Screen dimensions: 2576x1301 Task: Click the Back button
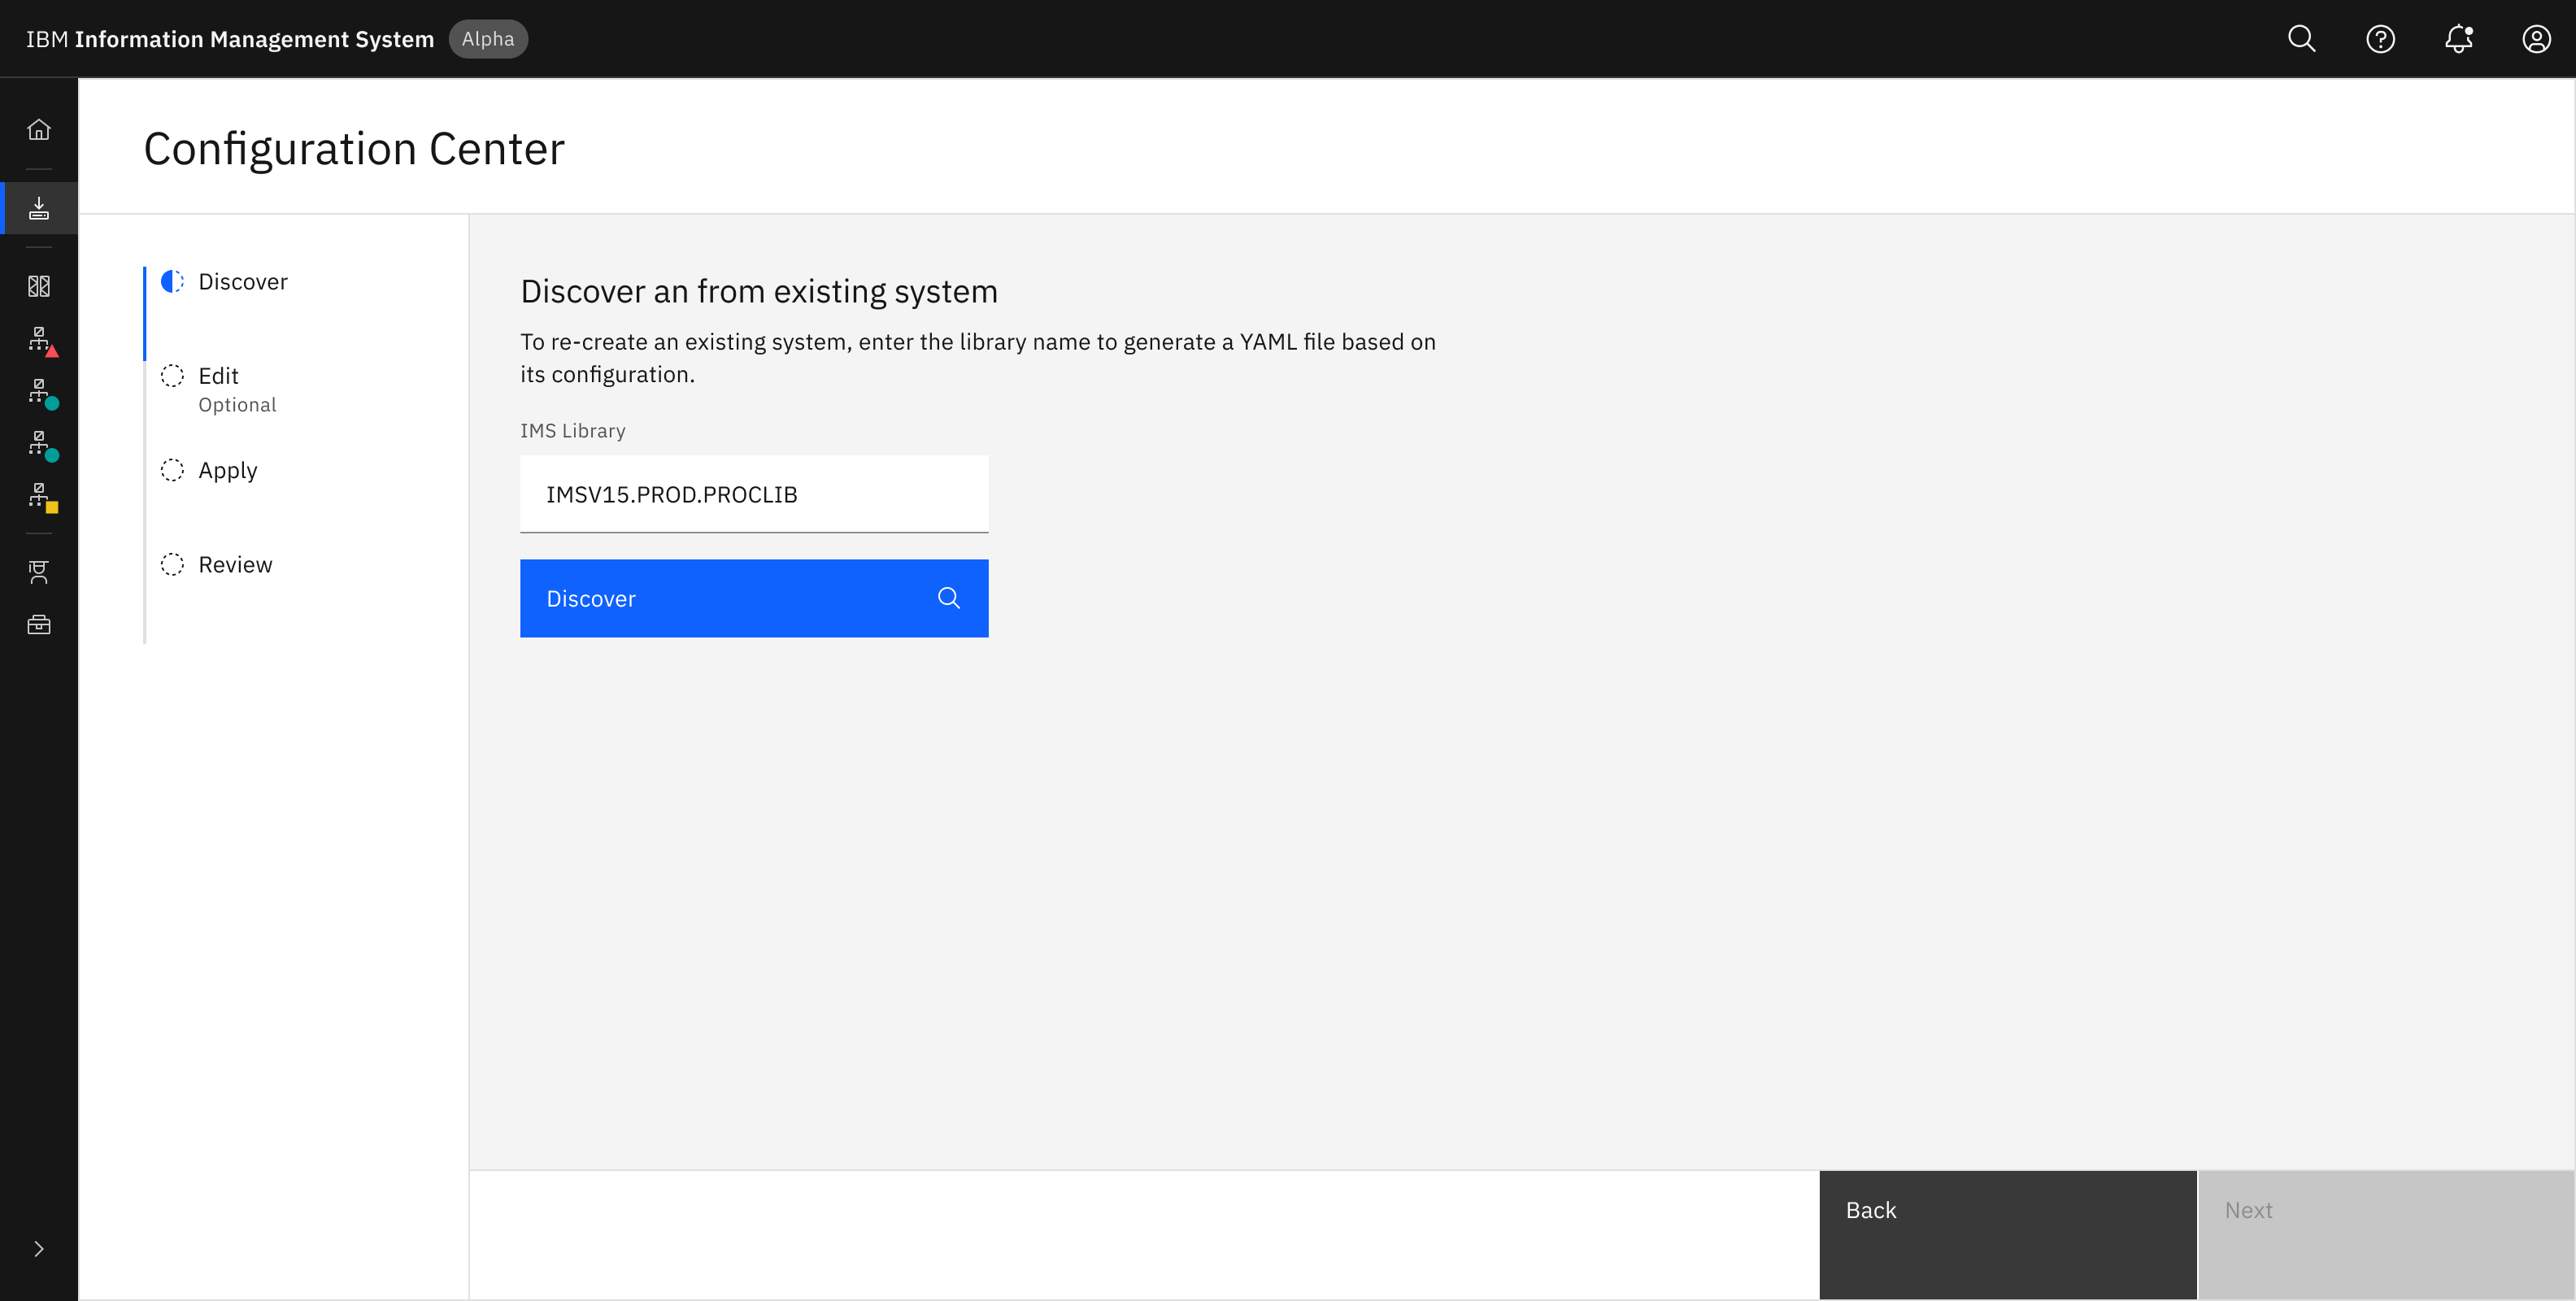[x=2008, y=1235]
